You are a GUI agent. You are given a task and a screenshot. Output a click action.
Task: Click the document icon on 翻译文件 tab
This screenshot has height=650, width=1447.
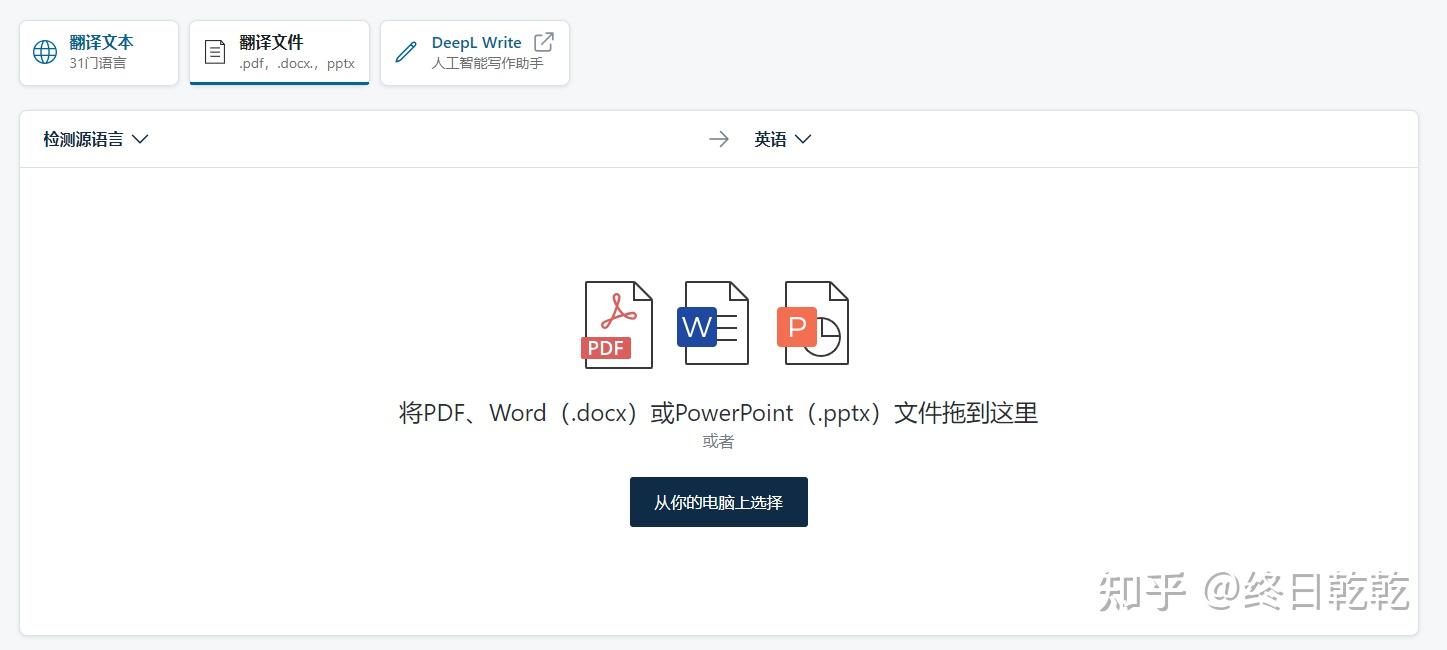(215, 52)
